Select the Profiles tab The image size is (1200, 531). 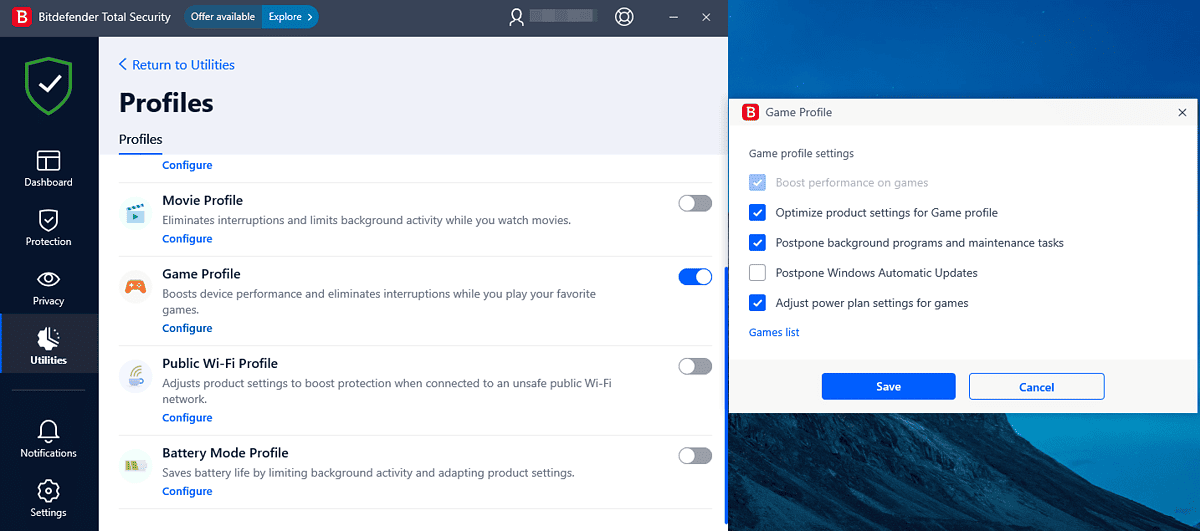[141, 140]
